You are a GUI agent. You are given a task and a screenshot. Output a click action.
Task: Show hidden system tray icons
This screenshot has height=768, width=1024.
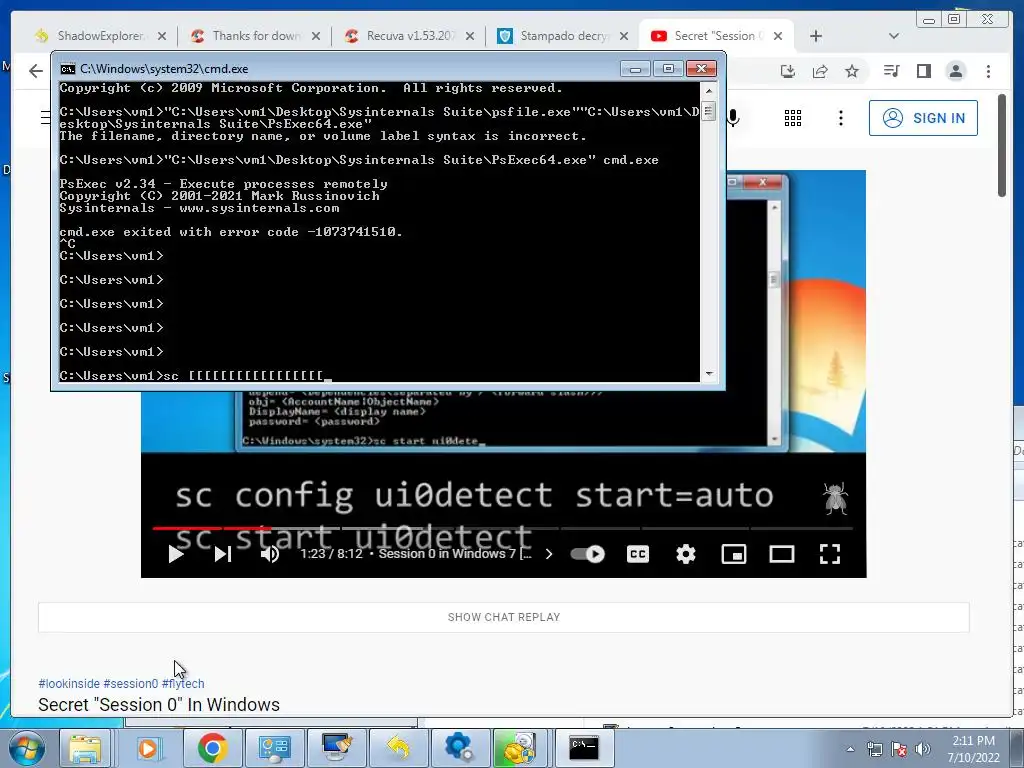tap(850, 749)
